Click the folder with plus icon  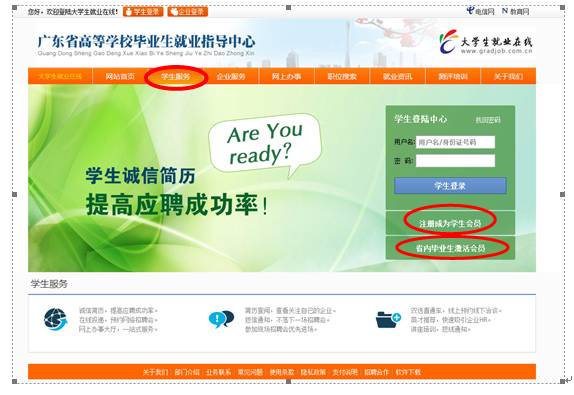388,319
